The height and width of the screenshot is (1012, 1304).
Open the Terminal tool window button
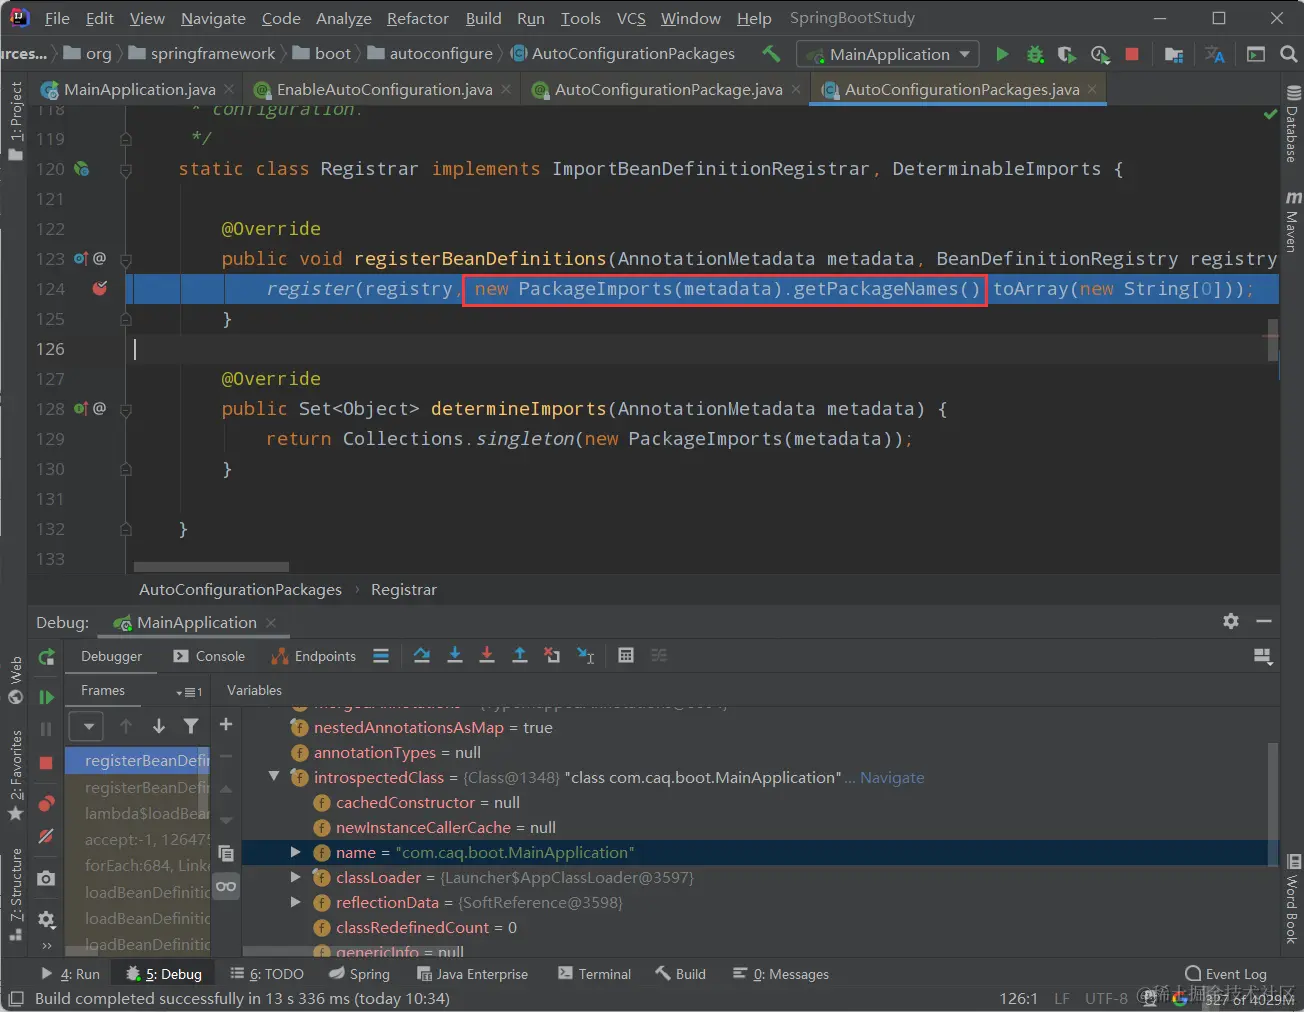click(594, 974)
